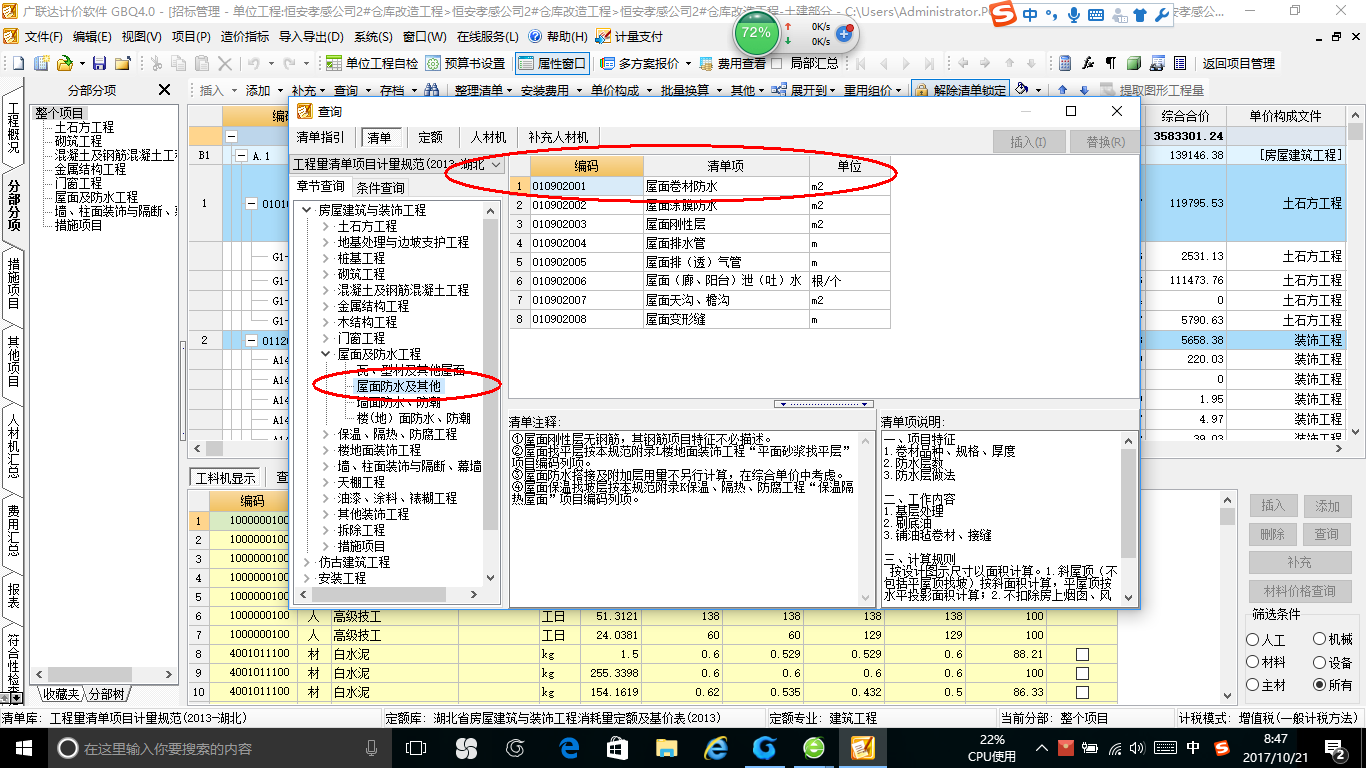The image size is (1366, 768).
Task: Click the green 3D cube toolbar icon
Action: (x=1133, y=63)
